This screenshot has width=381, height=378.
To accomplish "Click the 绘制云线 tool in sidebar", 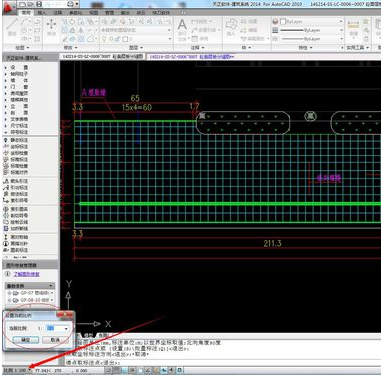I will [x=16, y=222].
